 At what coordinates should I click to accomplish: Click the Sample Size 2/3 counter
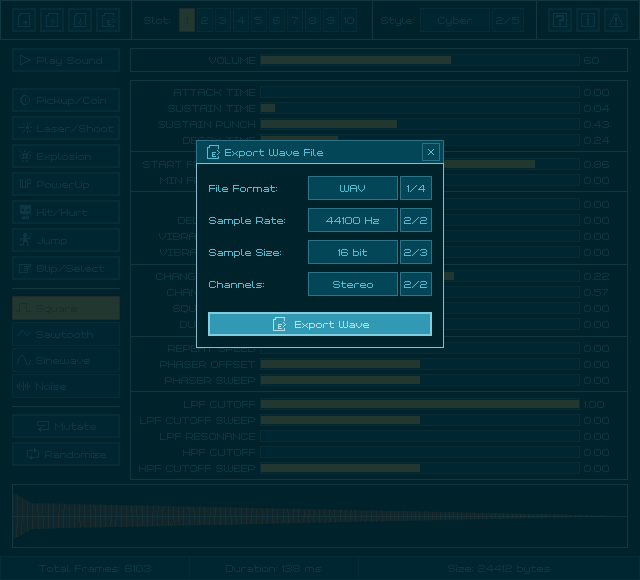(x=416, y=252)
